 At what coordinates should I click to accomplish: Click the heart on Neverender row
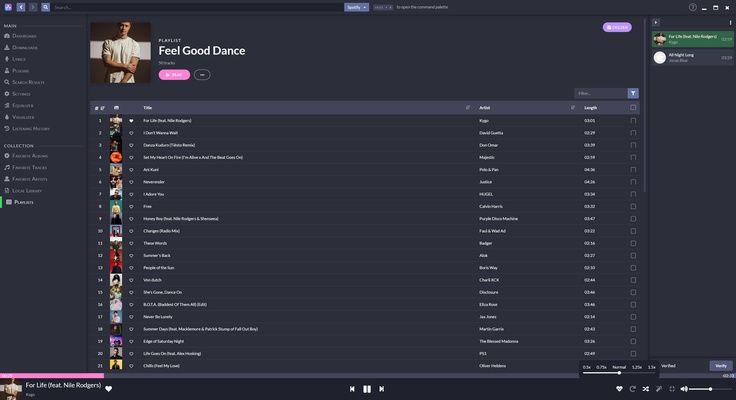pyautogui.click(x=131, y=182)
